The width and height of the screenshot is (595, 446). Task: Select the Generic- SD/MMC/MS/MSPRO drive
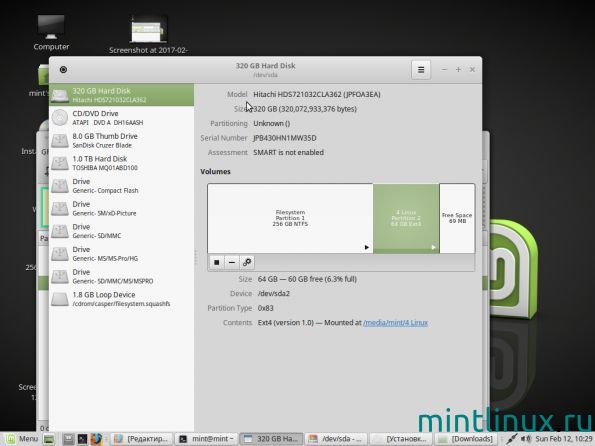click(121, 276)
